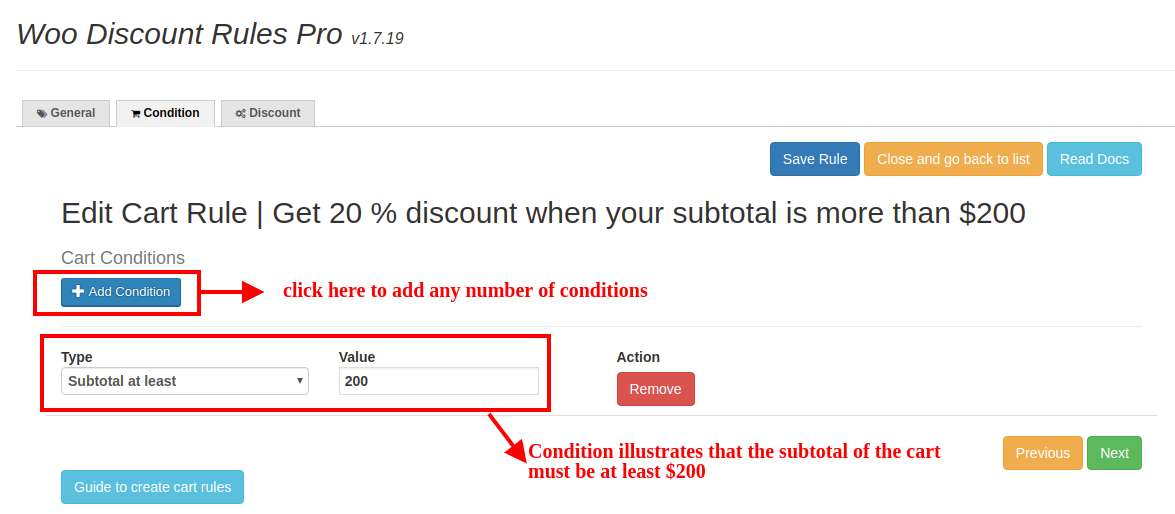The width and height of the screenshot is (1175, 514).
Task: Proceed with the green Next button
Action: tap(1114, 453)
